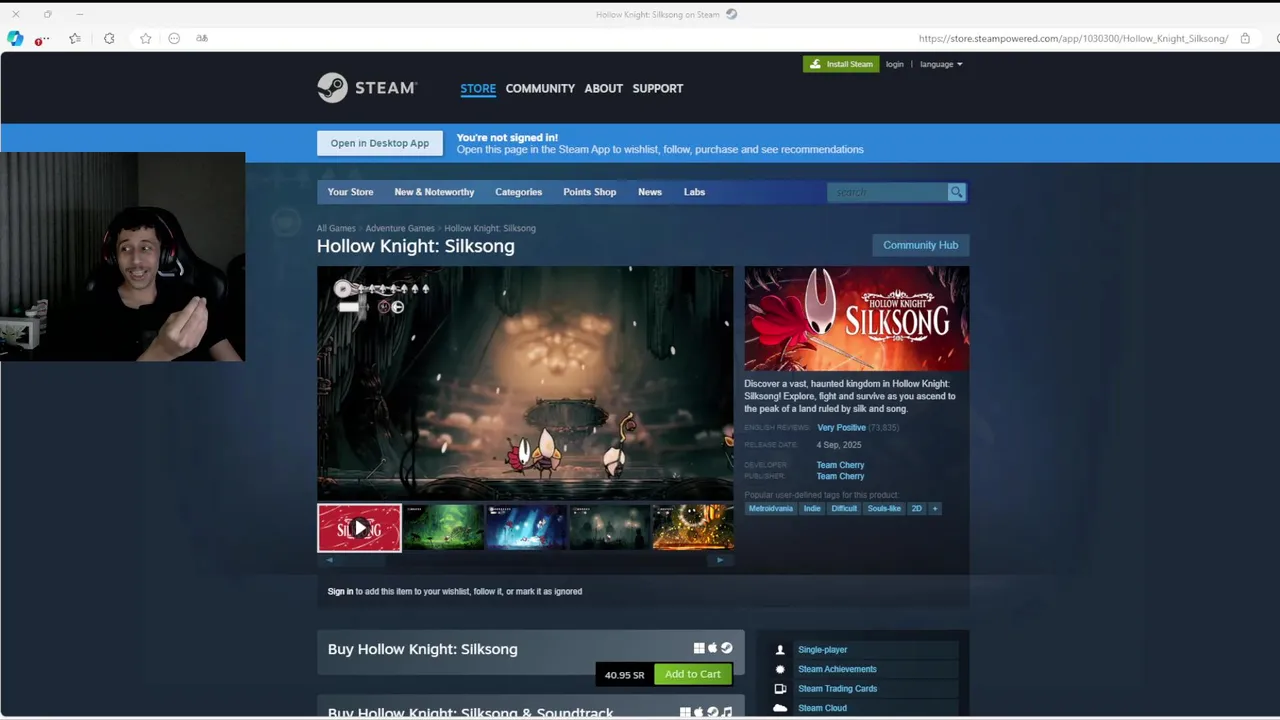Click the store search input field

[x=887, y=192]
